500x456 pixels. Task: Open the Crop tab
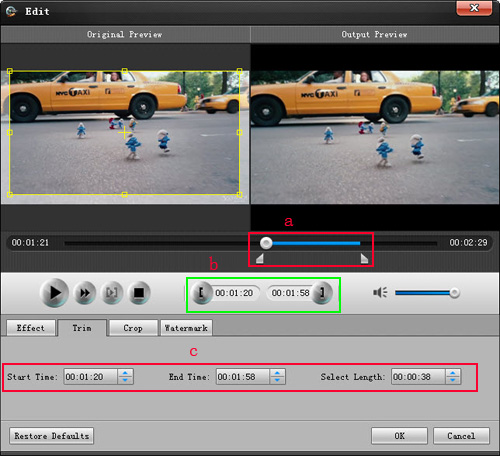133,328
